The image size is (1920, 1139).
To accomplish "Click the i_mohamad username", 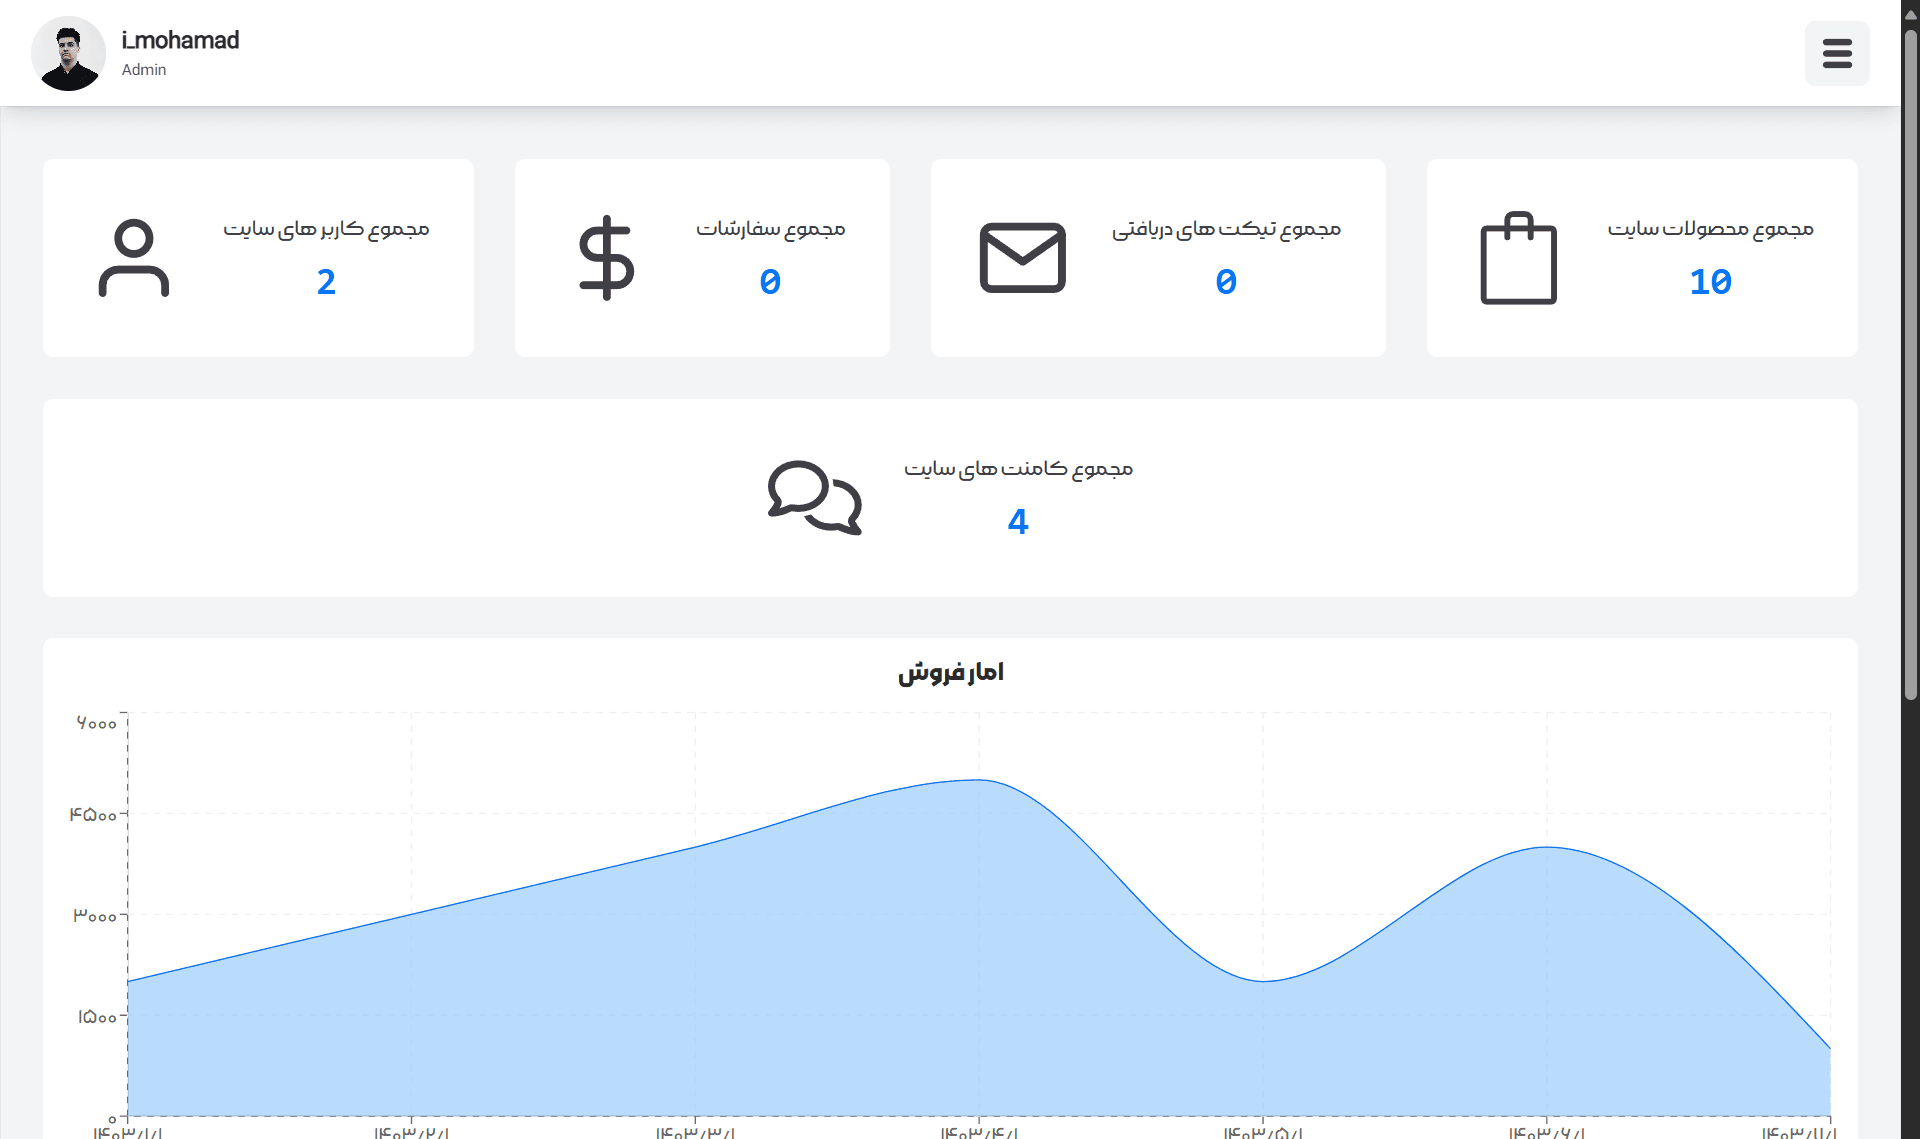I will tap(180, 40).
